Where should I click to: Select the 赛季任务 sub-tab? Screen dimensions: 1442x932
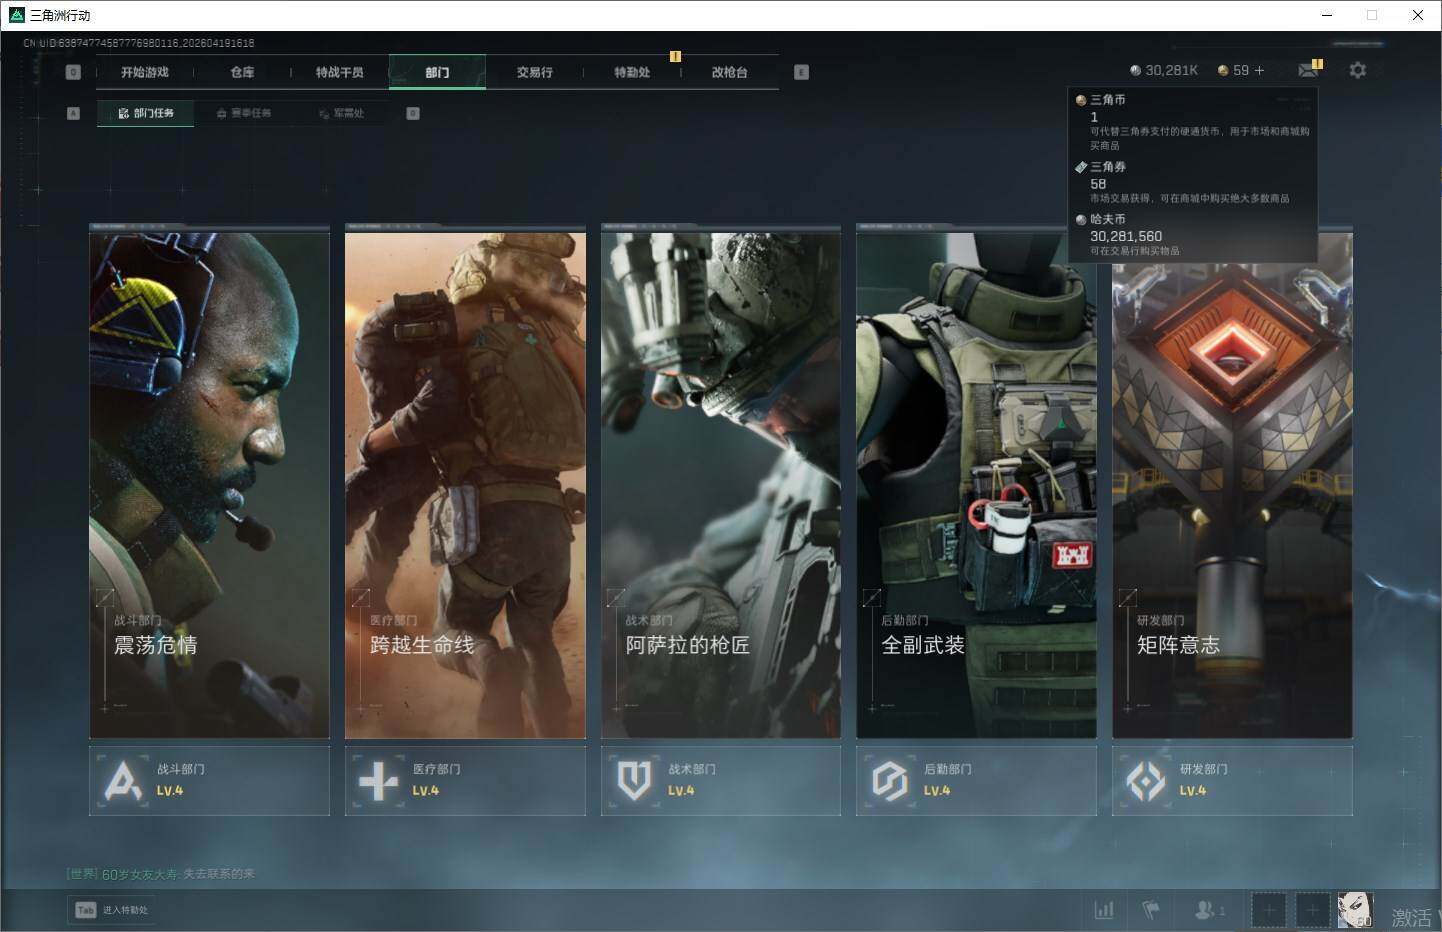coord(244,113)
